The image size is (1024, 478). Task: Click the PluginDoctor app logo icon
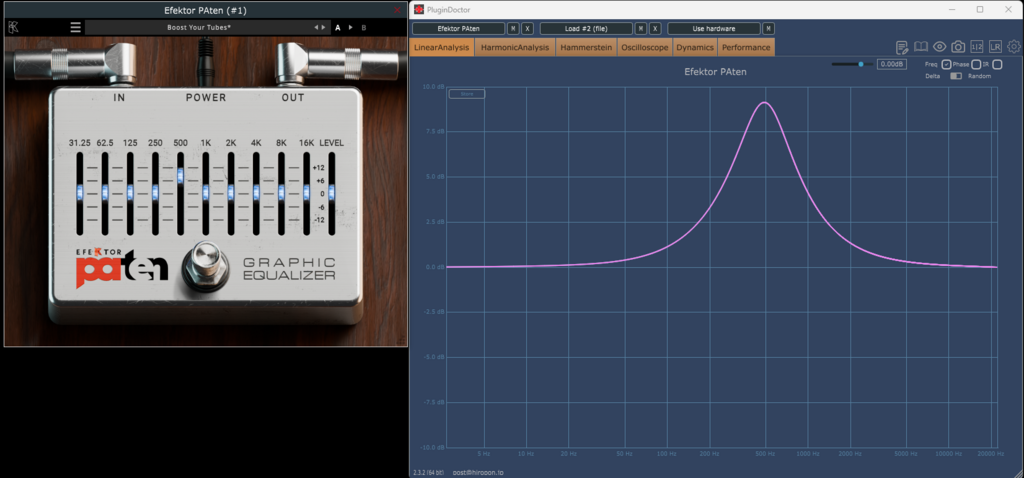pyautogui.click(x=419, y=9)
